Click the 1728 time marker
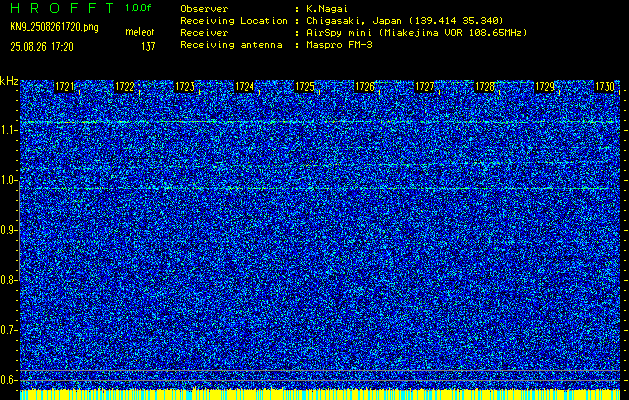This screenshot has width=629, height=400. coord(485,87)
